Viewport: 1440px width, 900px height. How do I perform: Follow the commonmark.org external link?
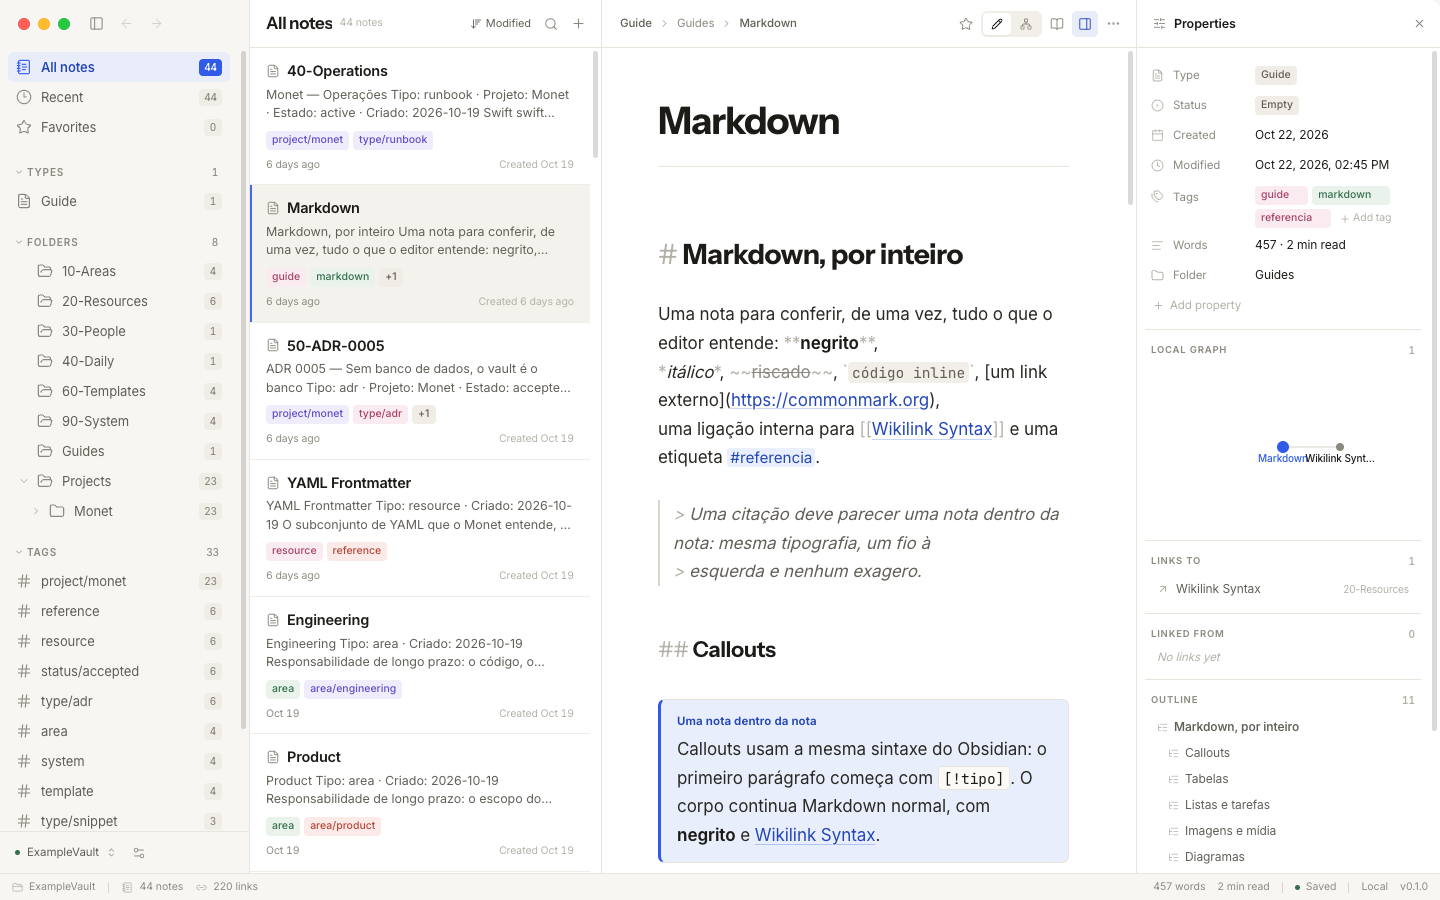(830, 400)
